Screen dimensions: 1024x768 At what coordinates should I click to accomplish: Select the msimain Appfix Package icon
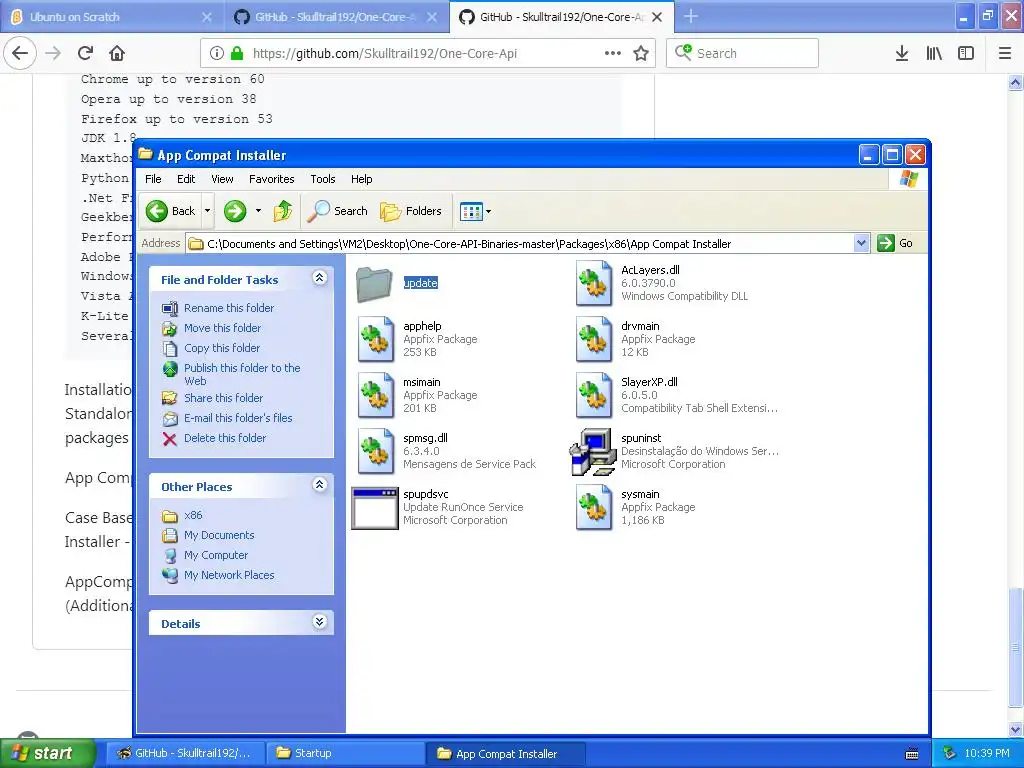(376, 395)
